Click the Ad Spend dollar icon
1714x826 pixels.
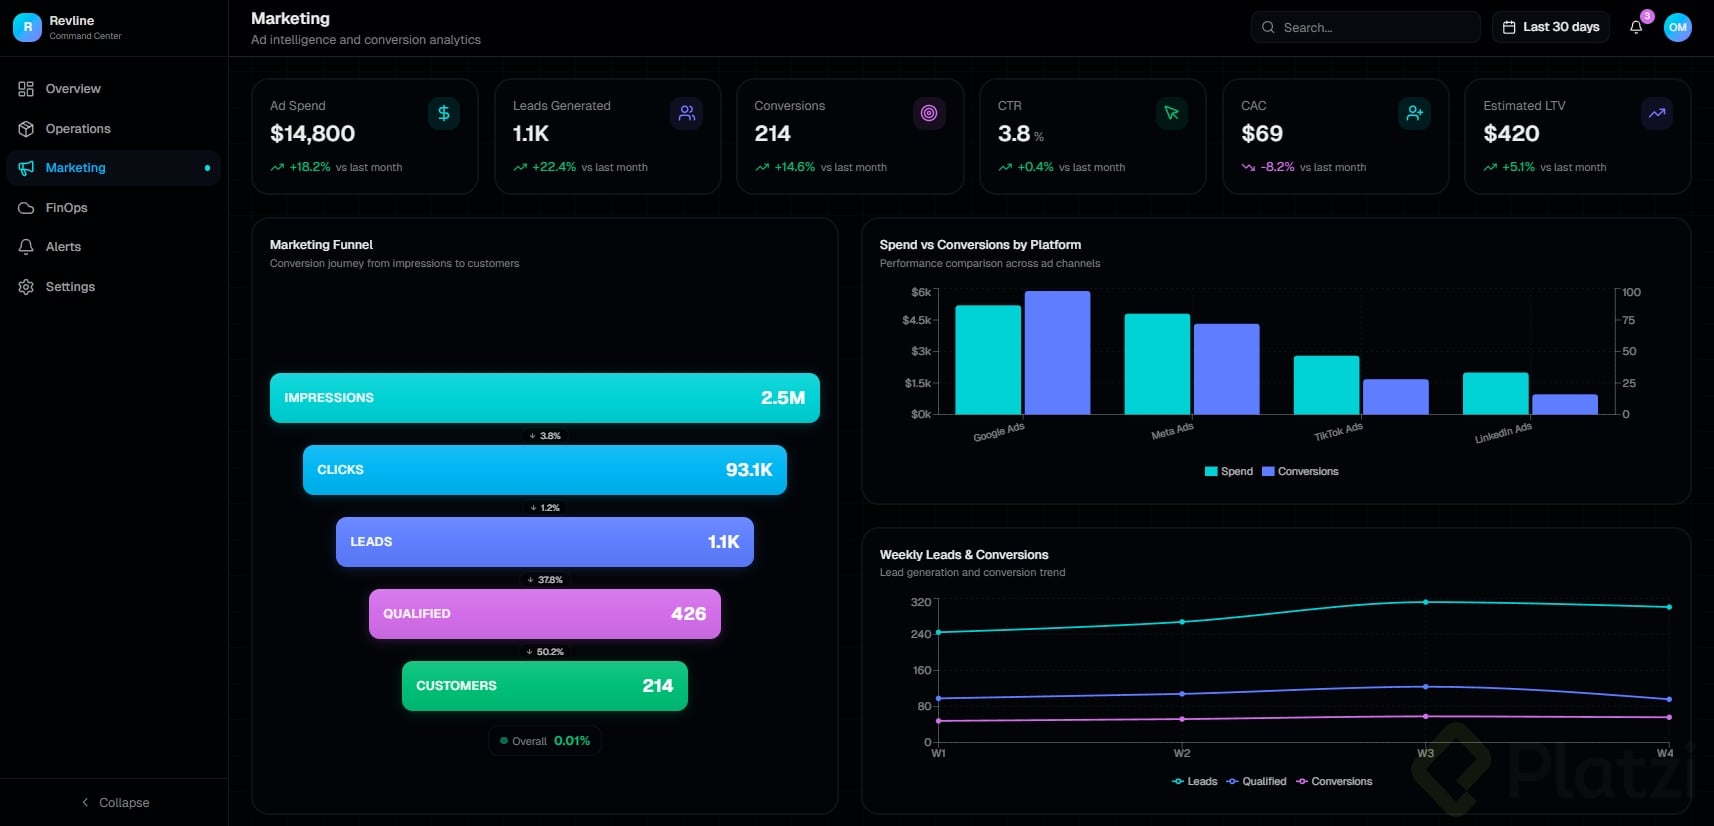(x=444, y=113)
